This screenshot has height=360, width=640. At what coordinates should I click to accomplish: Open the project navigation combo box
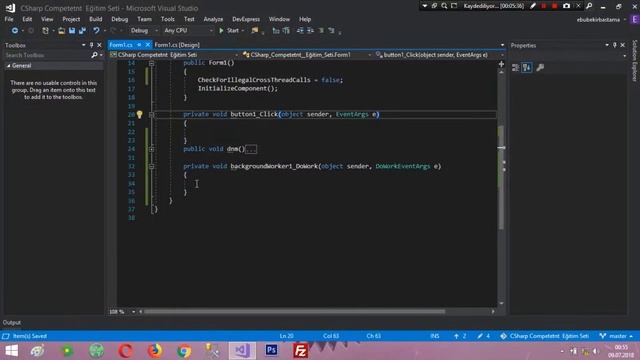coord(174,55)
